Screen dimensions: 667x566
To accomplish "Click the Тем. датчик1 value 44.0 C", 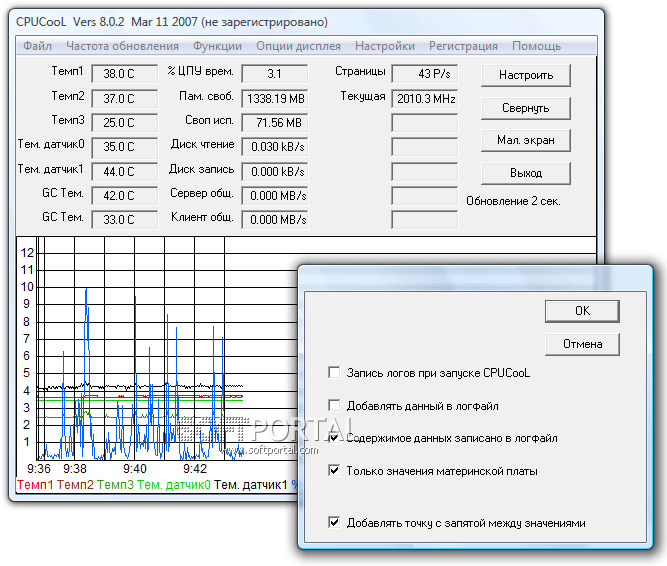I will (124, 172).
